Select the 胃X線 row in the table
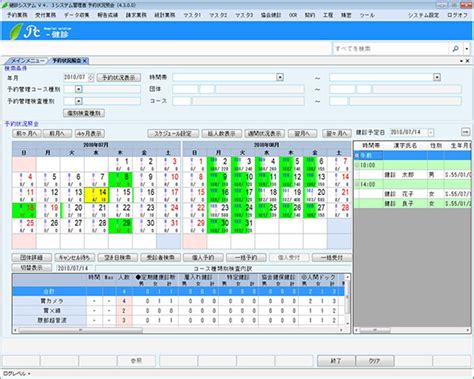 click(x=178, y=311)
